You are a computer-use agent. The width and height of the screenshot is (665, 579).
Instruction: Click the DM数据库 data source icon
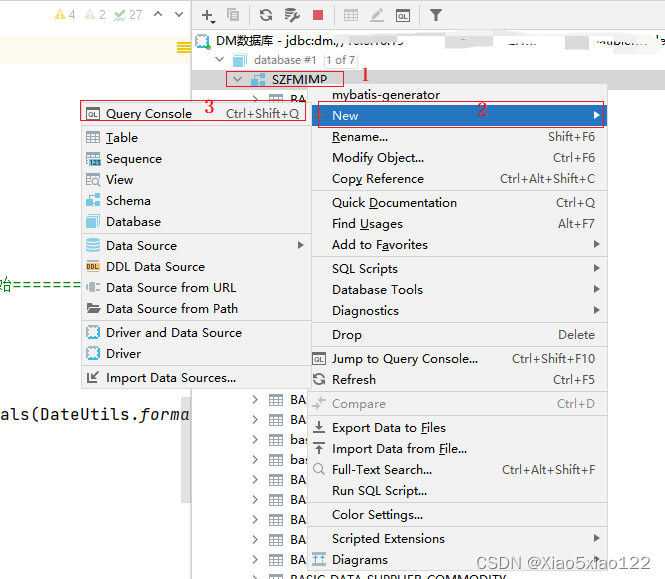pos(203,41)
